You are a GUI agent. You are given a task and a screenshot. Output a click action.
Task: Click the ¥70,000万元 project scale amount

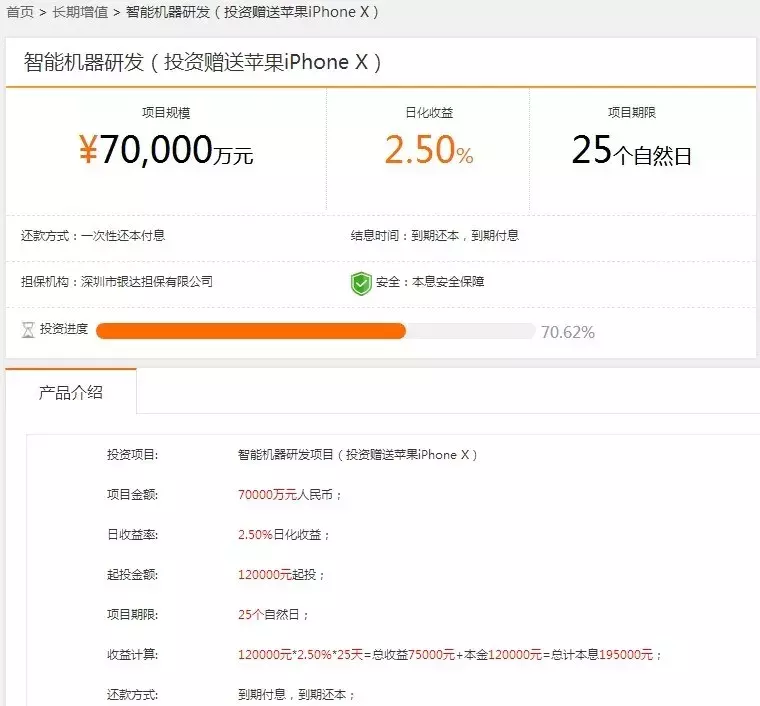pos(166,150)
